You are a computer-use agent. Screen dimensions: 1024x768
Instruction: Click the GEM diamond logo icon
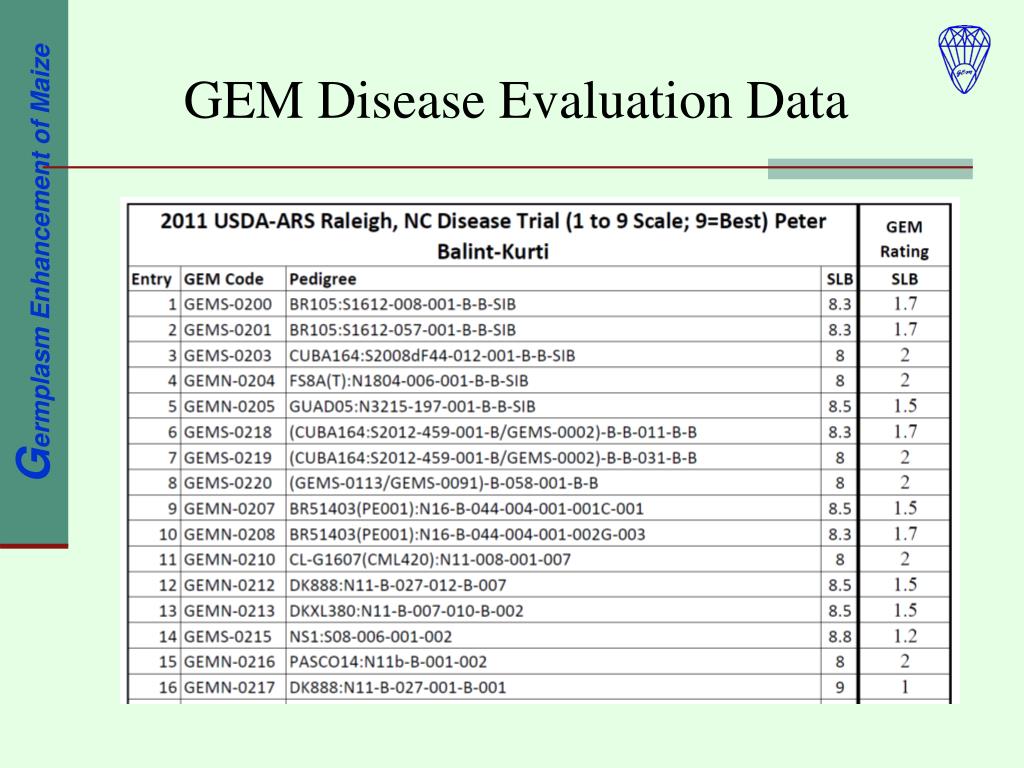coord(964,59)
